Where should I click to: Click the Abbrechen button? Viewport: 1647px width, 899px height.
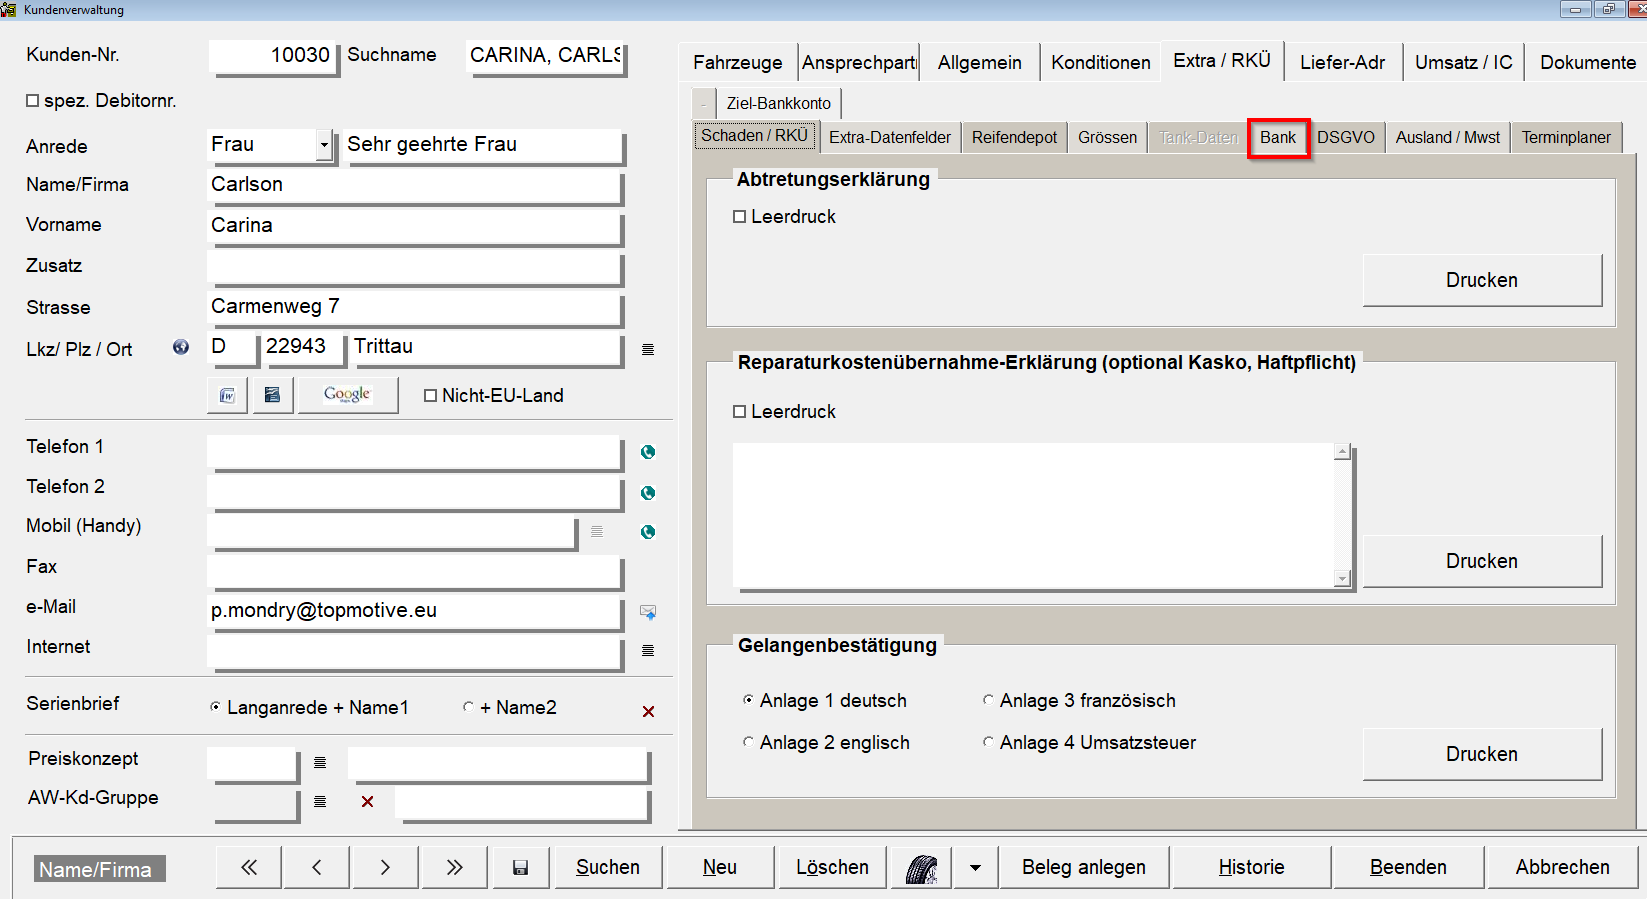click(1563, 867)
